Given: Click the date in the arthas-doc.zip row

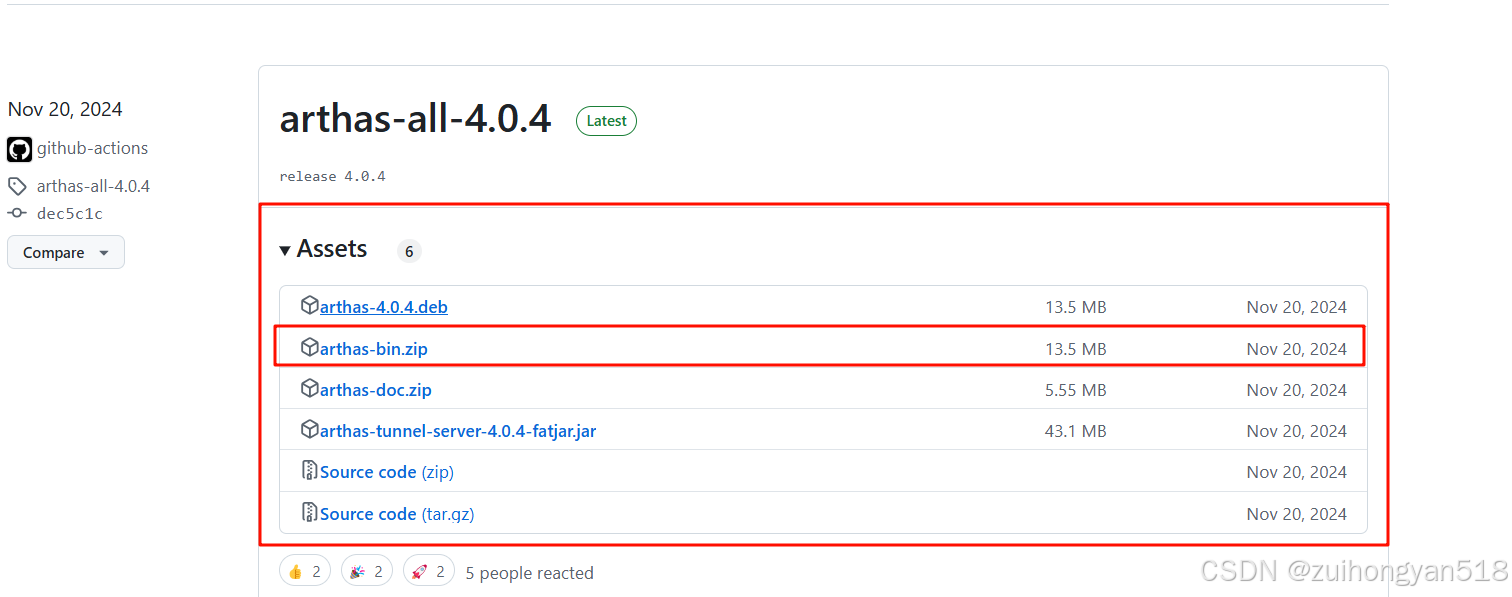Looking at the screenshot, I should [1297, 390].
